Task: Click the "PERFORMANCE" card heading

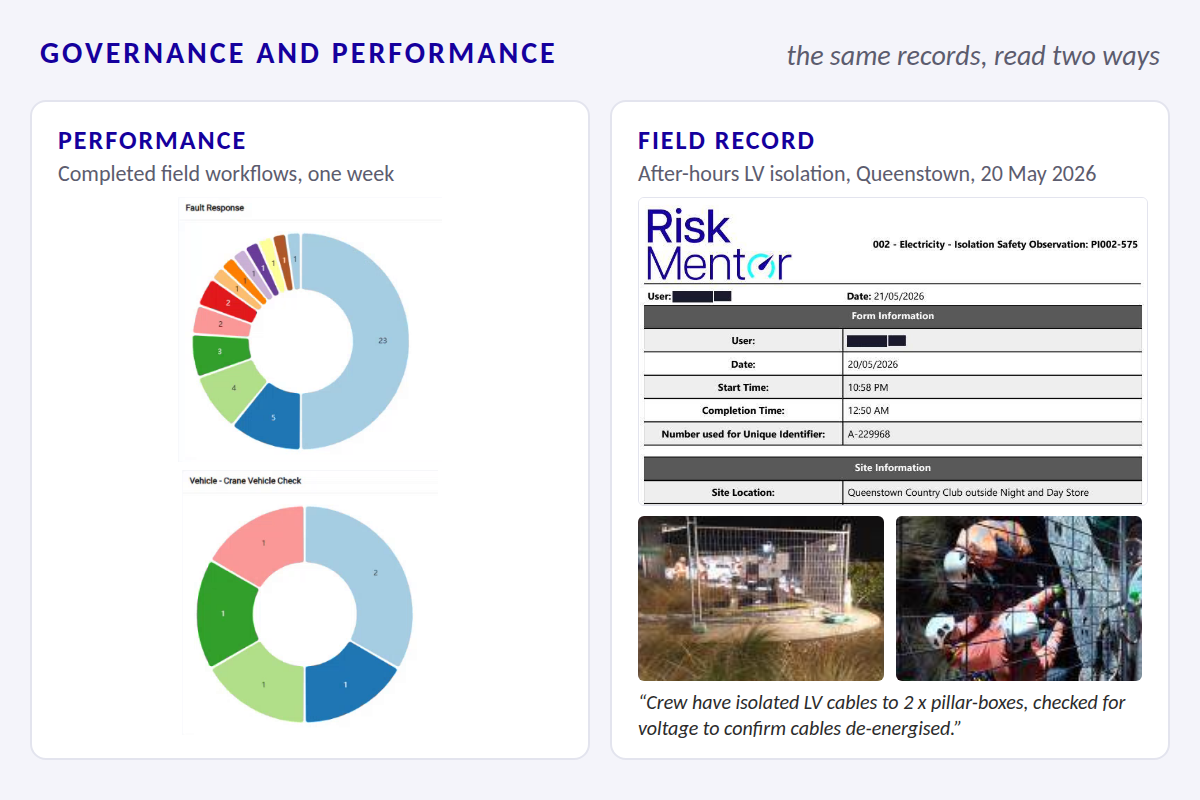Action: click(152, 141)
